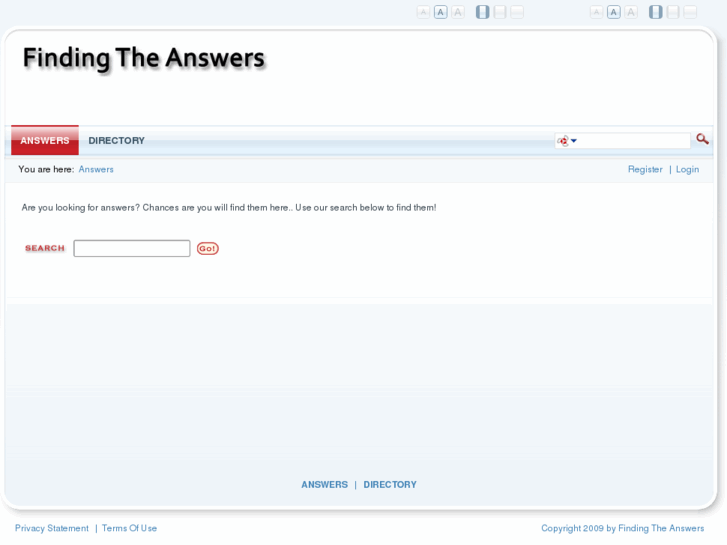Click the red SEARCH label
Image resolution: width=727 pixels, height=545 pixels.
[45, 248]
